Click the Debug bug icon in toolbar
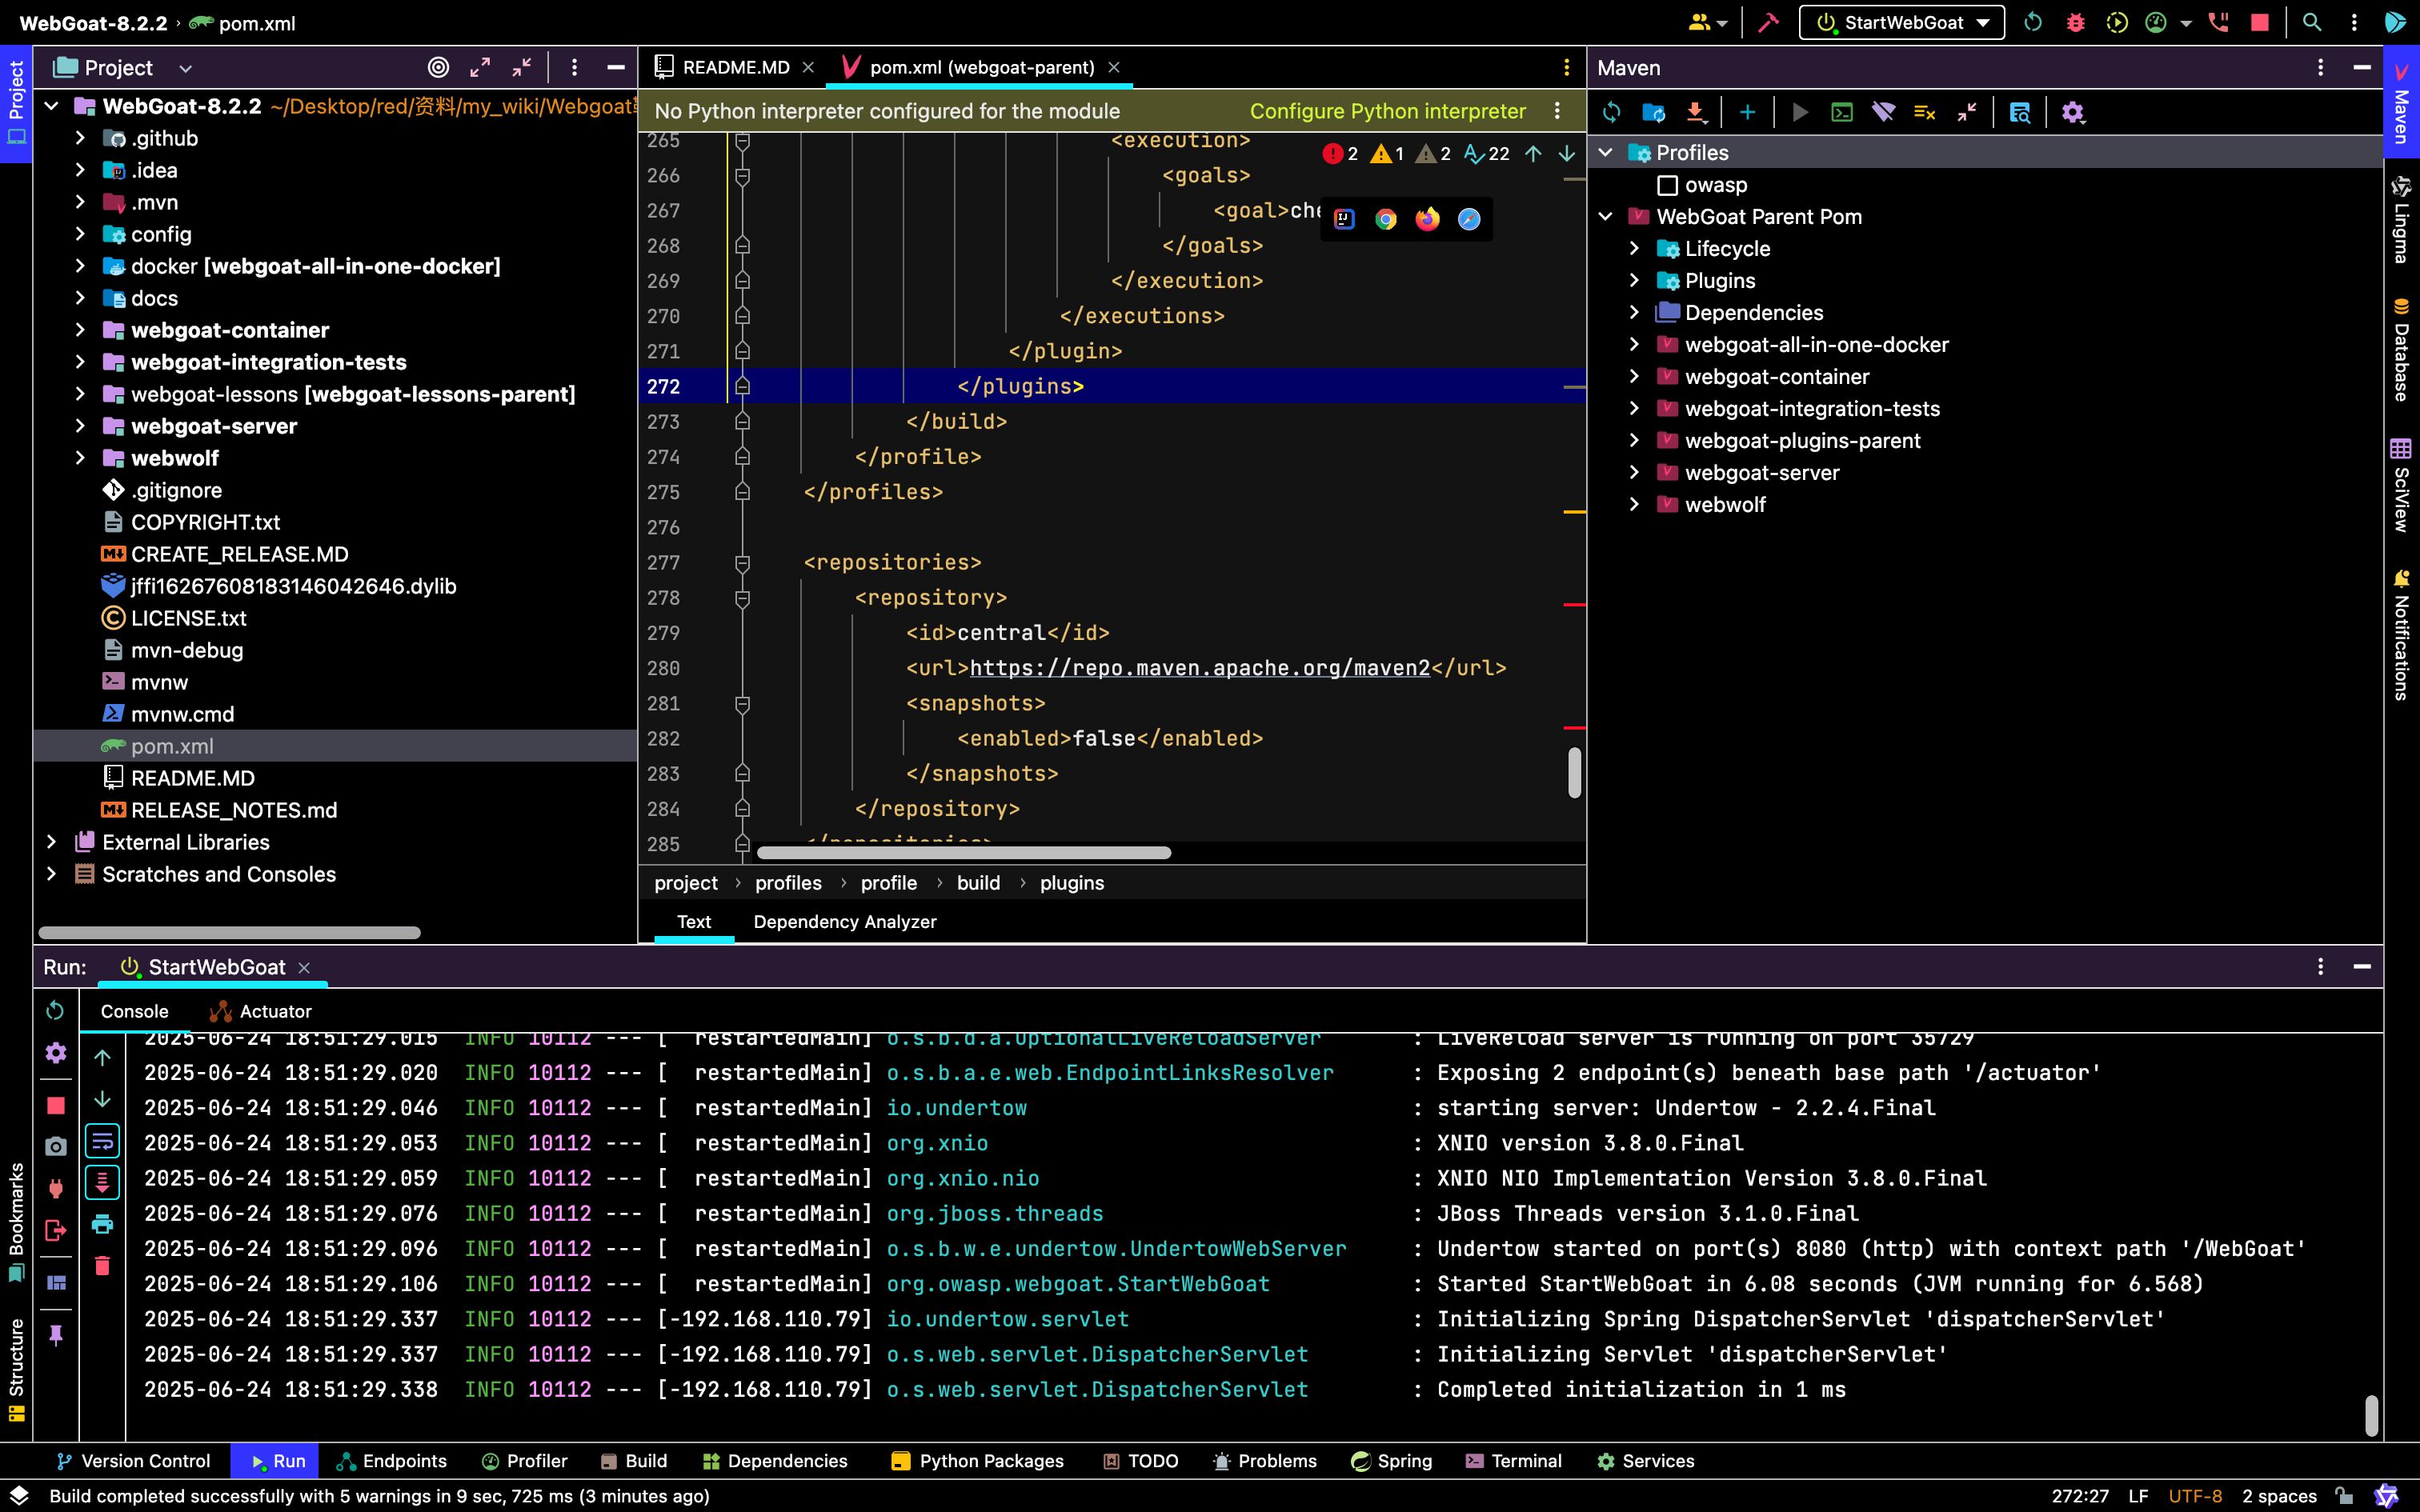 (x=2075, y=22)
